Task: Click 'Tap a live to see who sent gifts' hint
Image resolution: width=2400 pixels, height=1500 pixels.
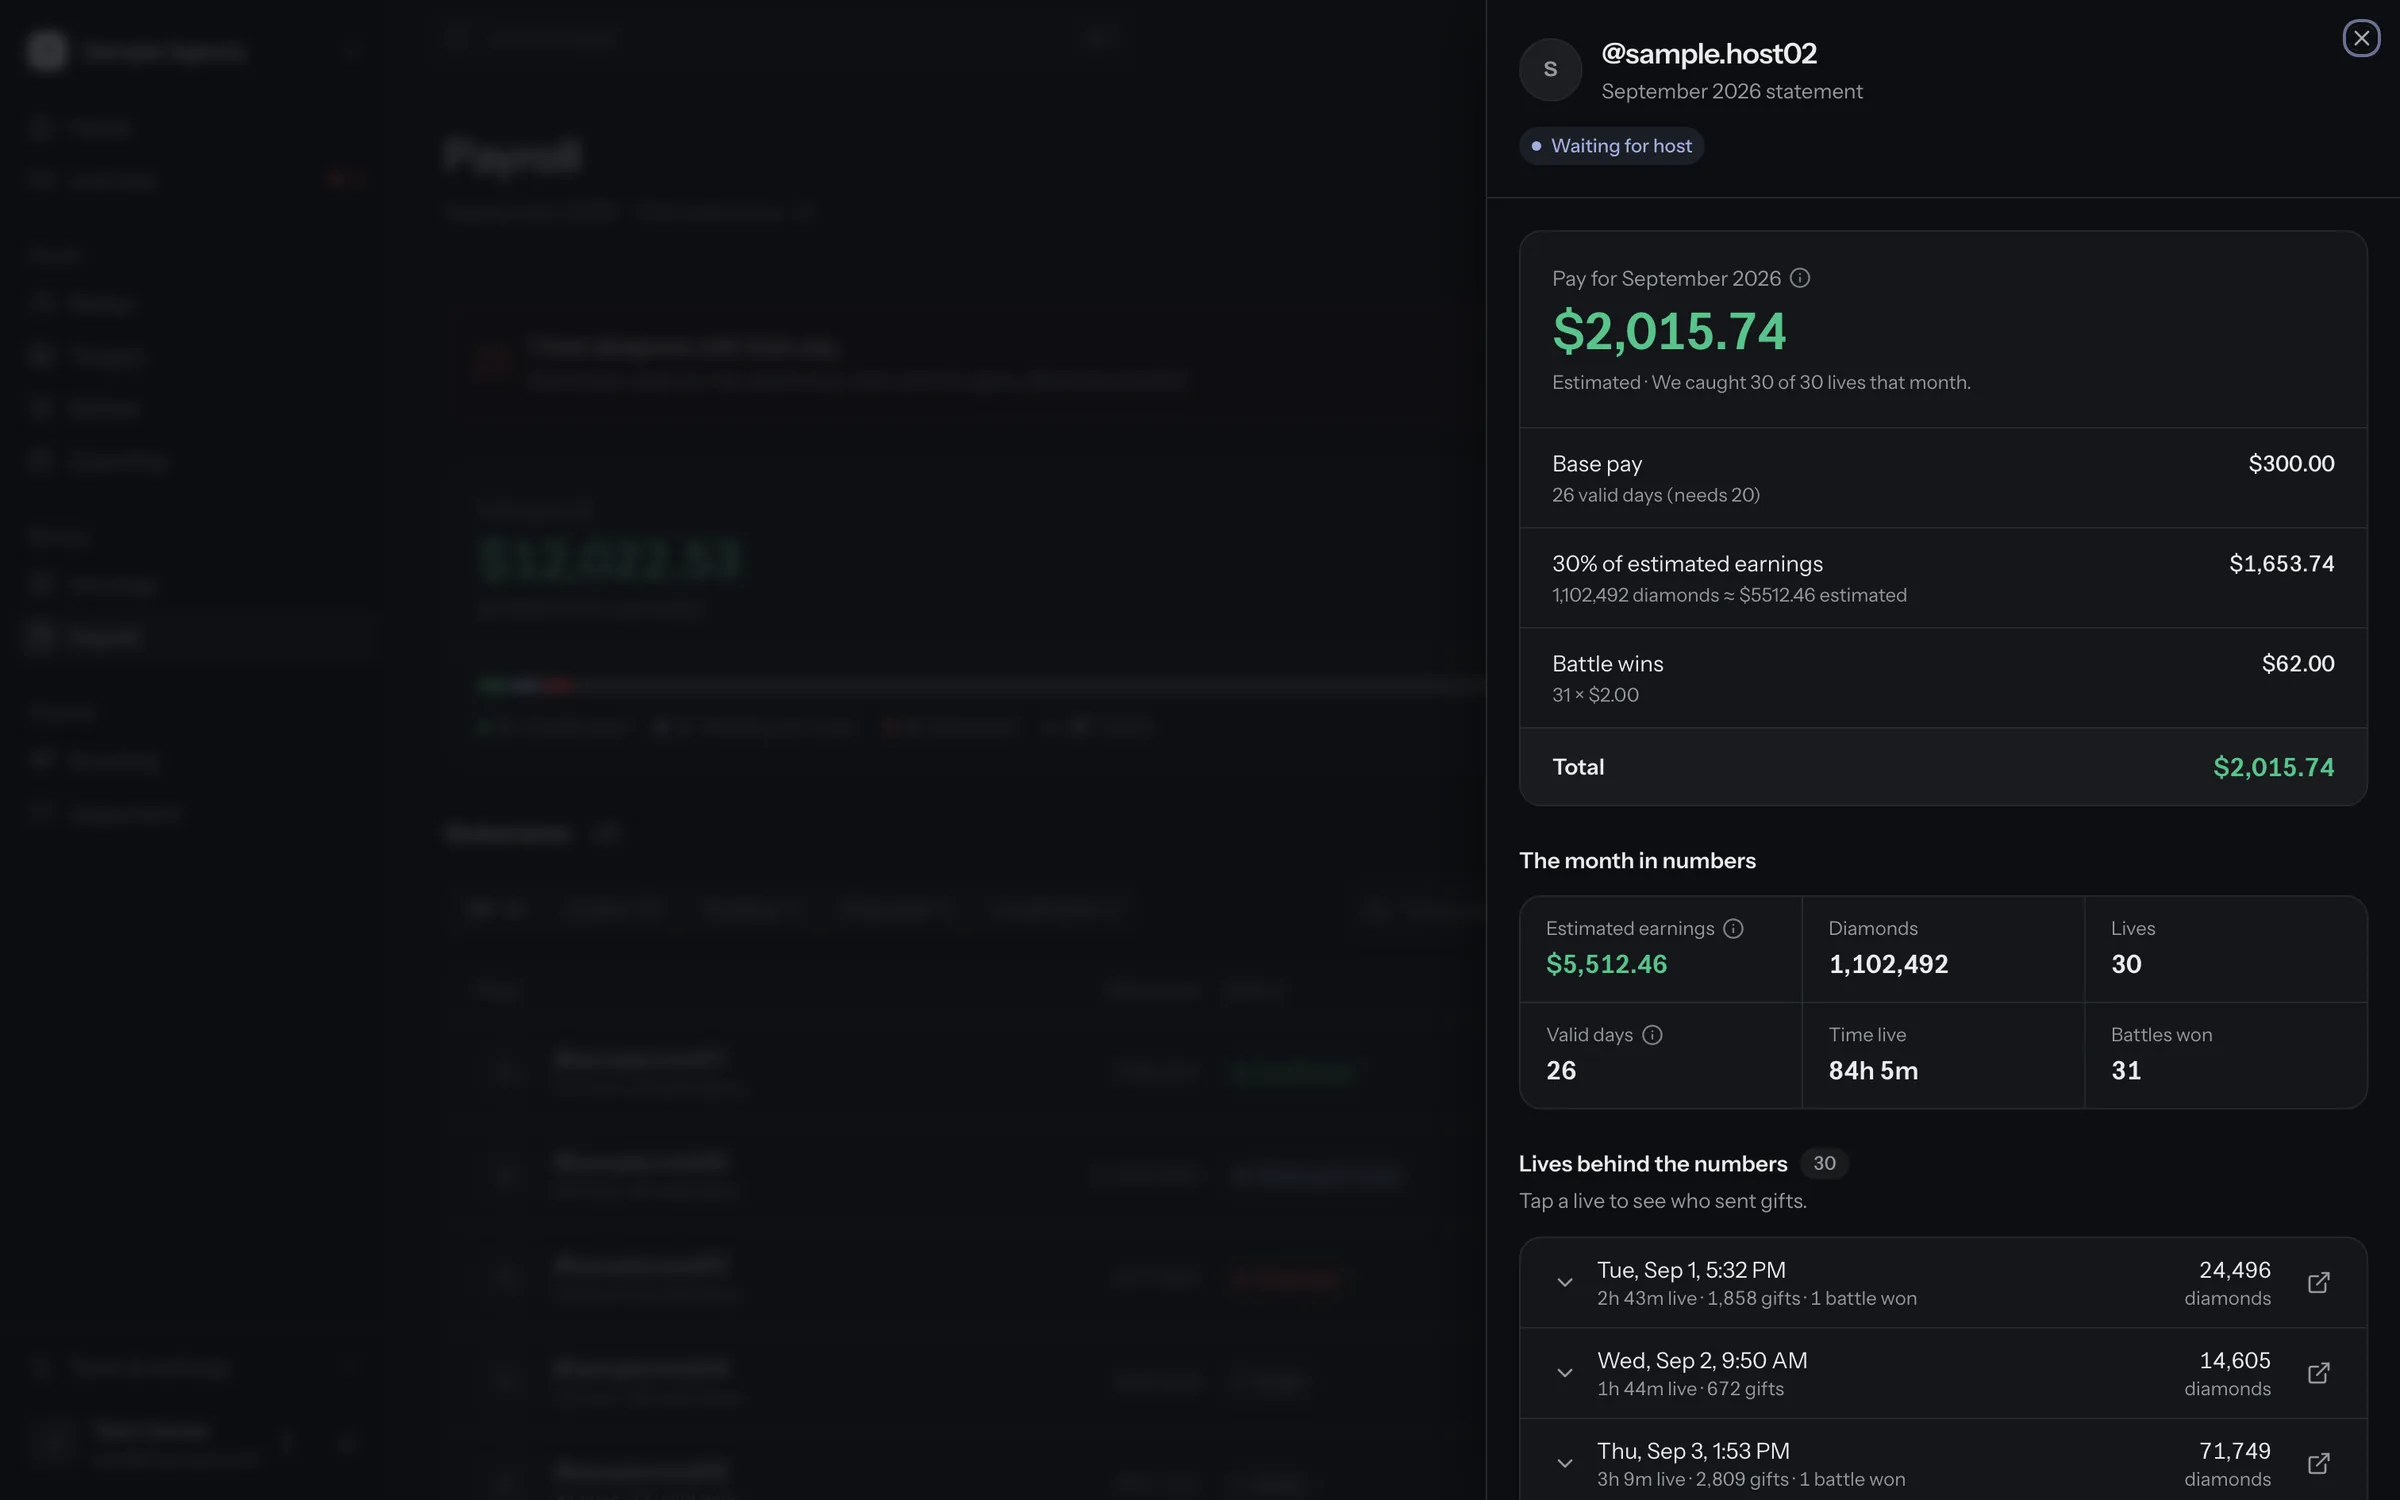Action: coord(1662,1200)
